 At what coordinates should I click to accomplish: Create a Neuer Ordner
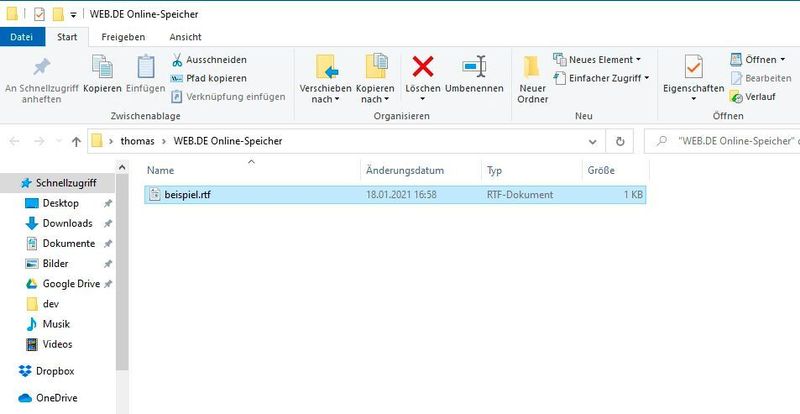tap(532, 80)
